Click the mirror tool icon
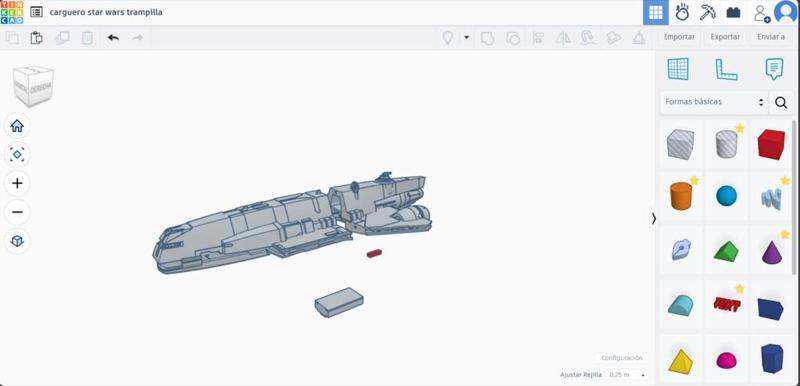Viewport: 800px width, 386px height. pos(563,38)
